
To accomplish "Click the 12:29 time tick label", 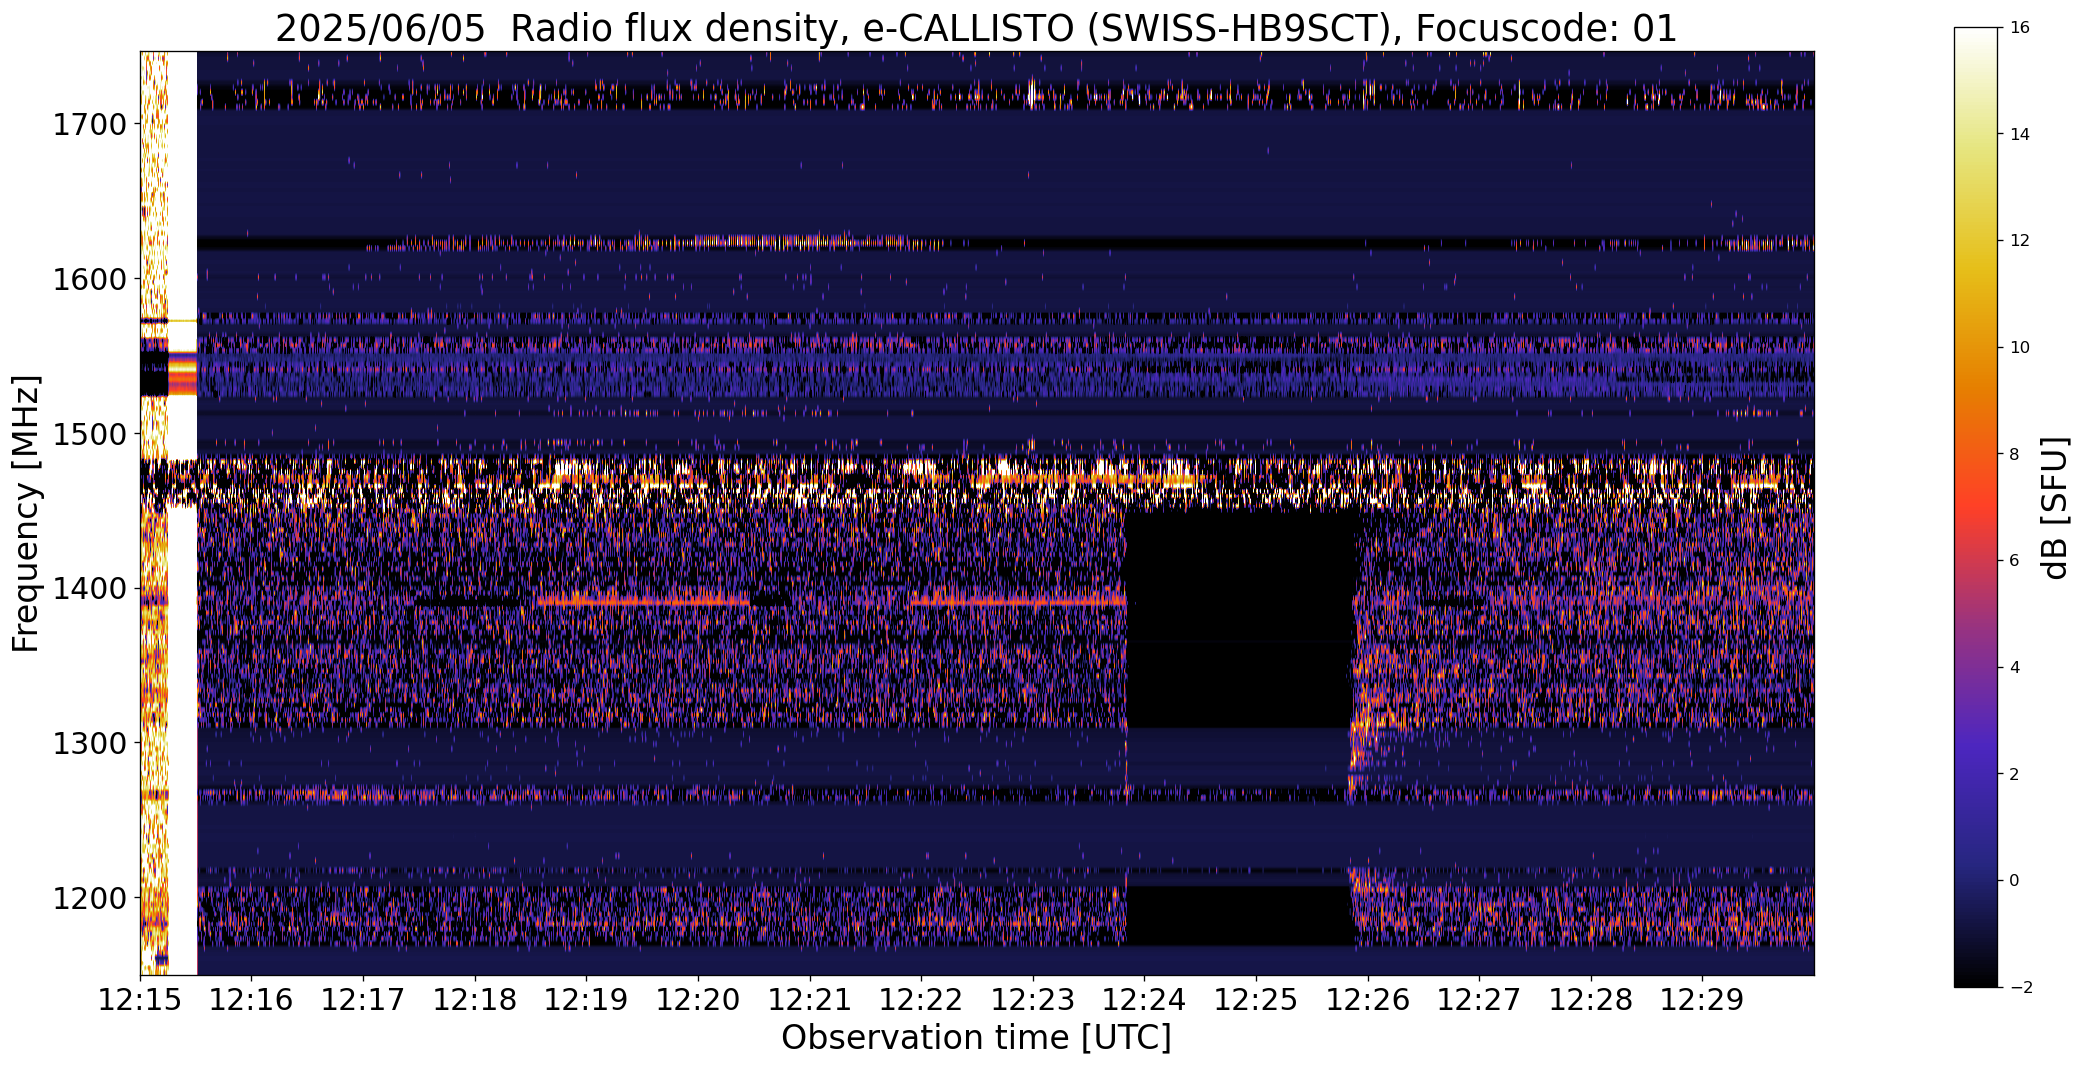I will (x=1703, y=999).
